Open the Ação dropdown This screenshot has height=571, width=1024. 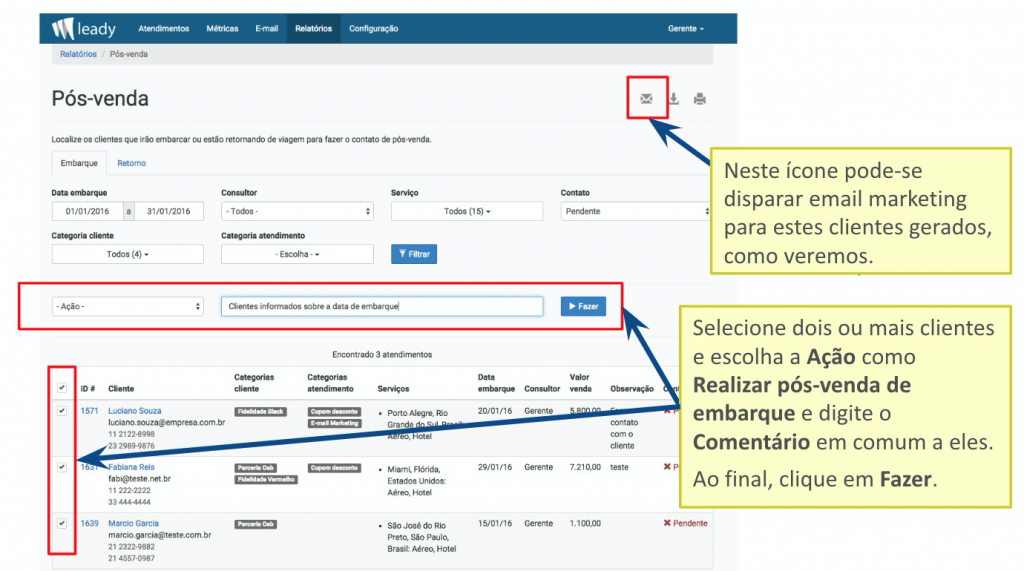(127, 306)
